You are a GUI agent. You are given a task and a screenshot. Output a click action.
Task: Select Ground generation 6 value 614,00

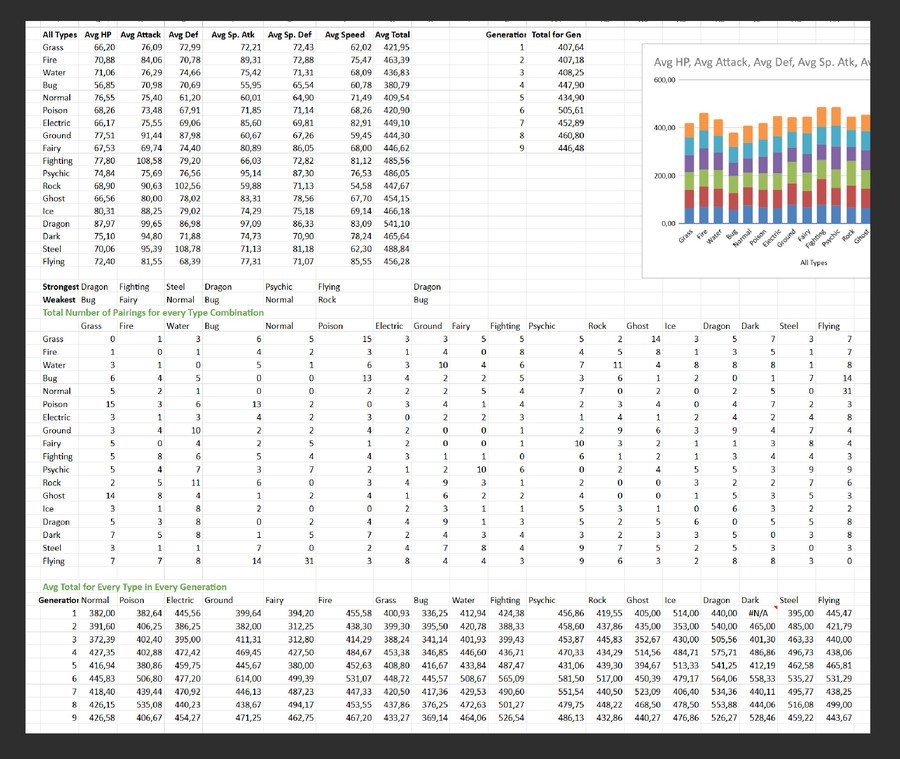point(248,679)
